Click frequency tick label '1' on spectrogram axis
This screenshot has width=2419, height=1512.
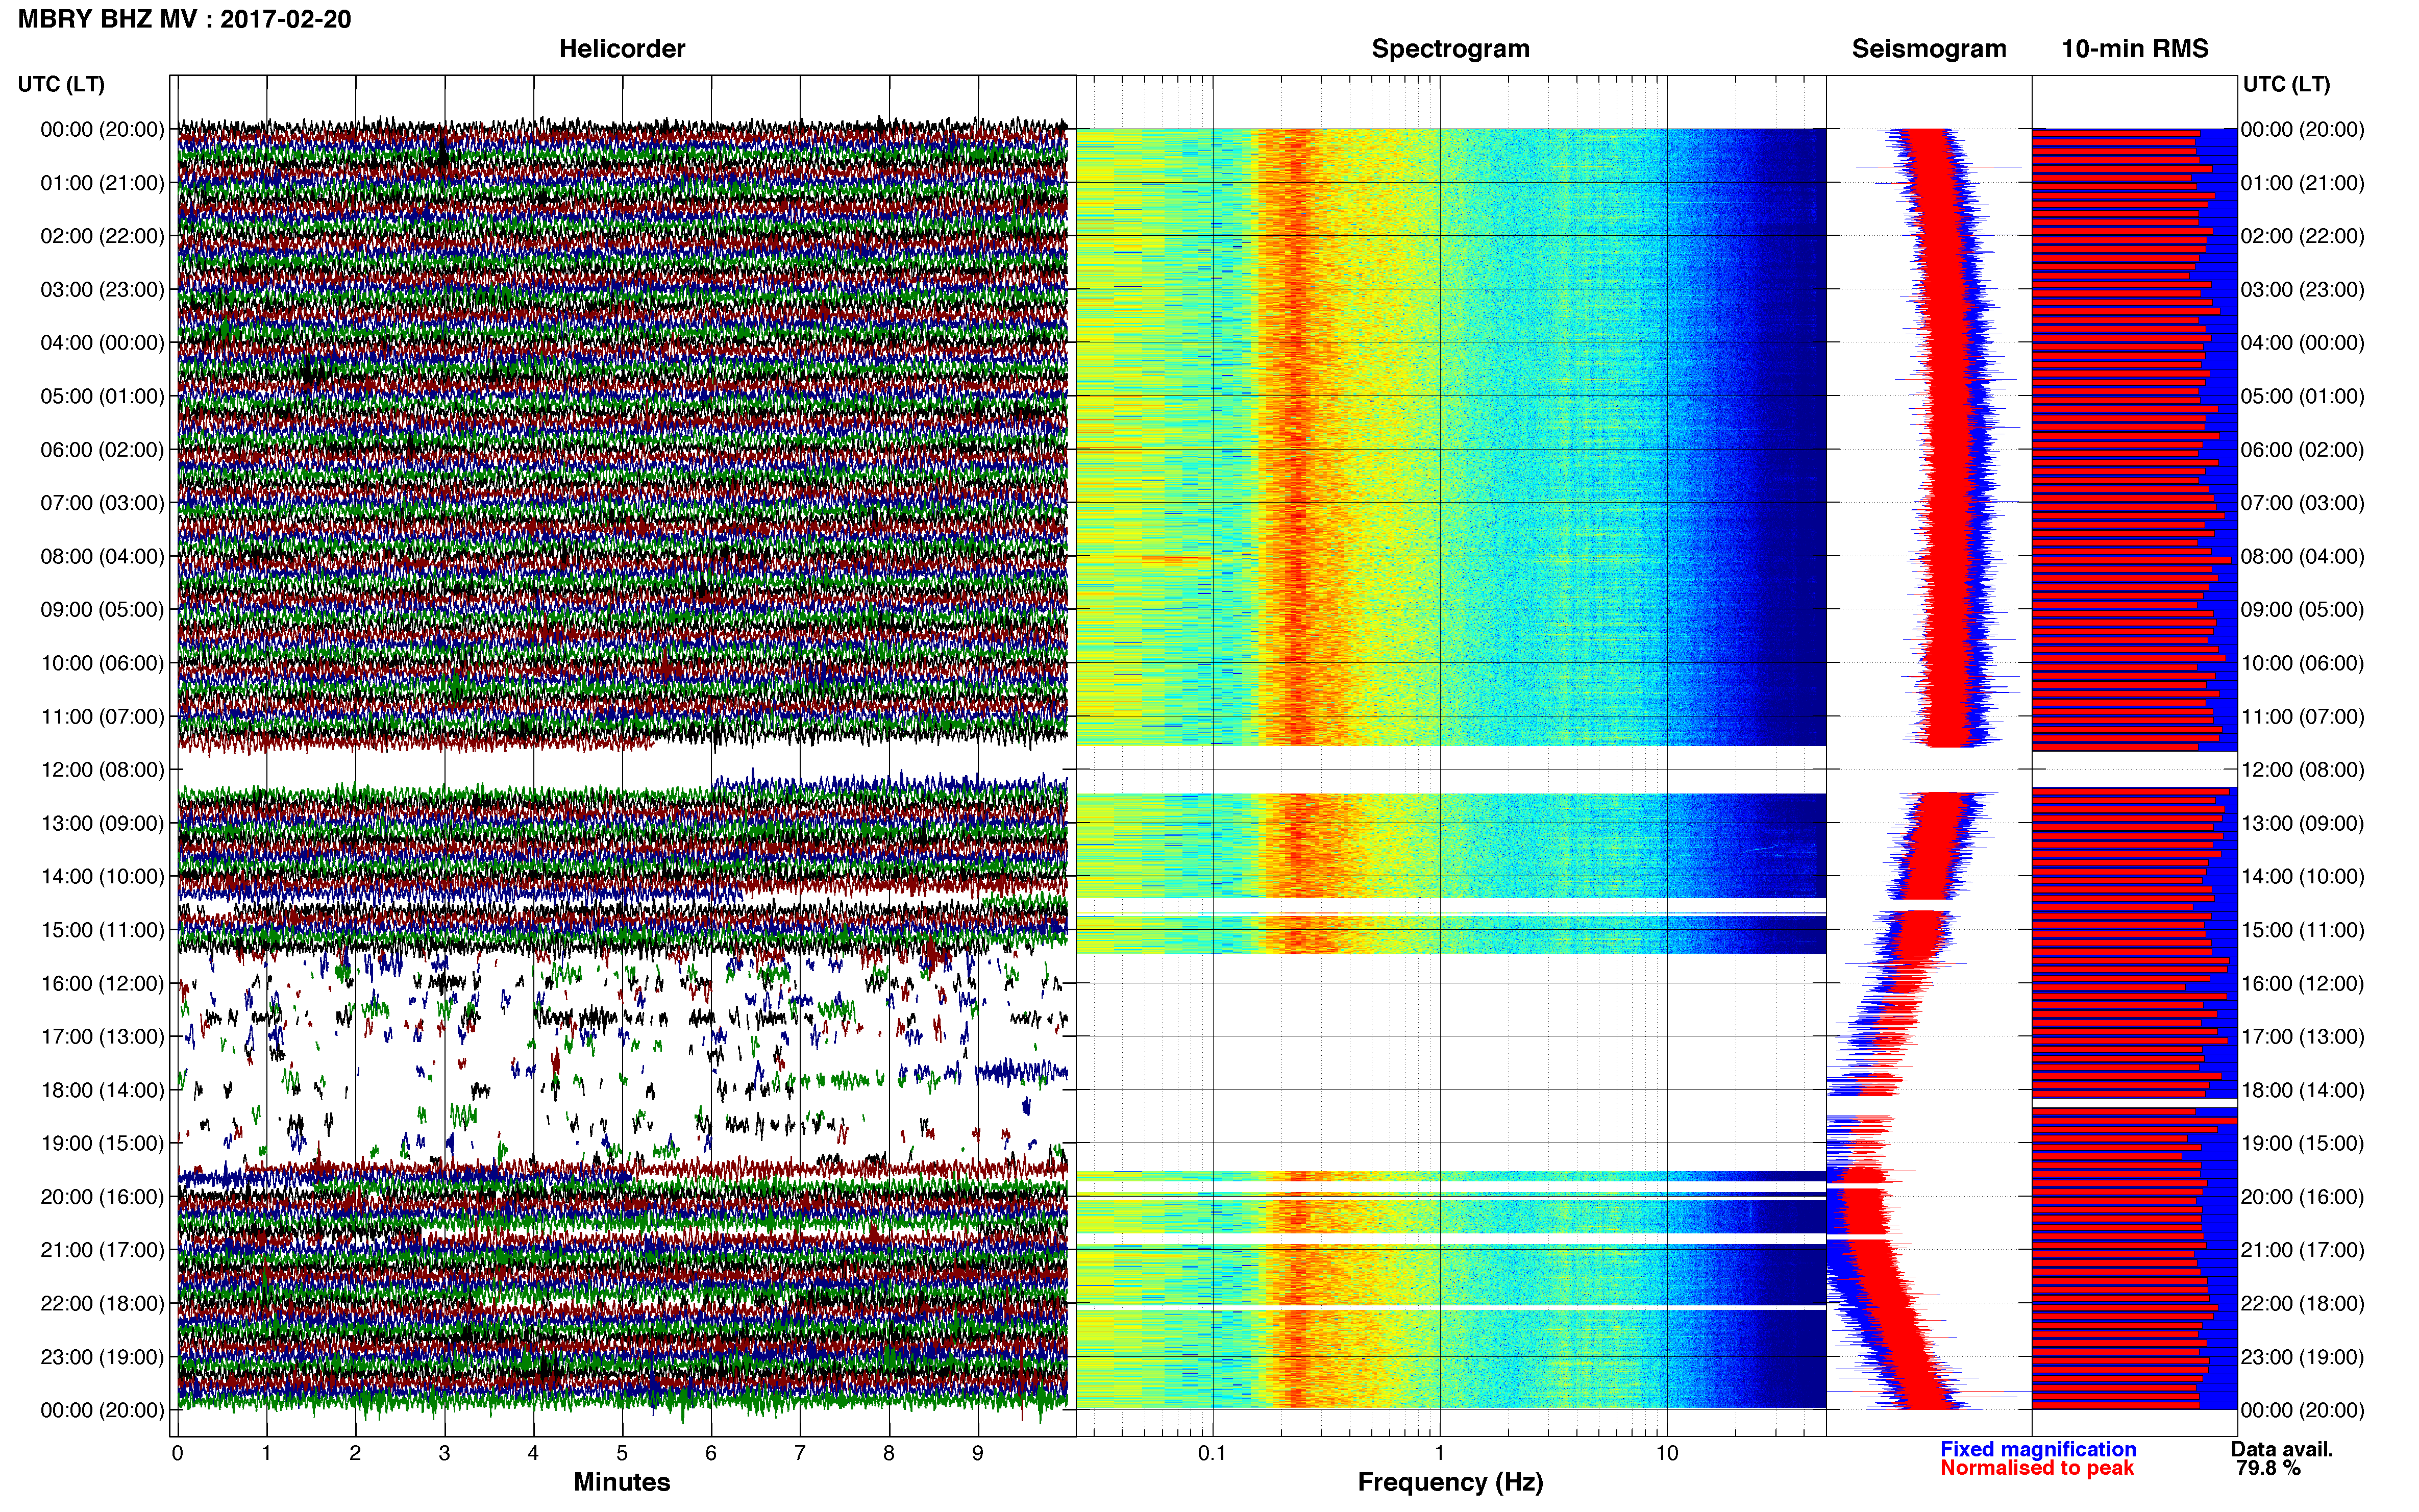pos(1439,1454)
